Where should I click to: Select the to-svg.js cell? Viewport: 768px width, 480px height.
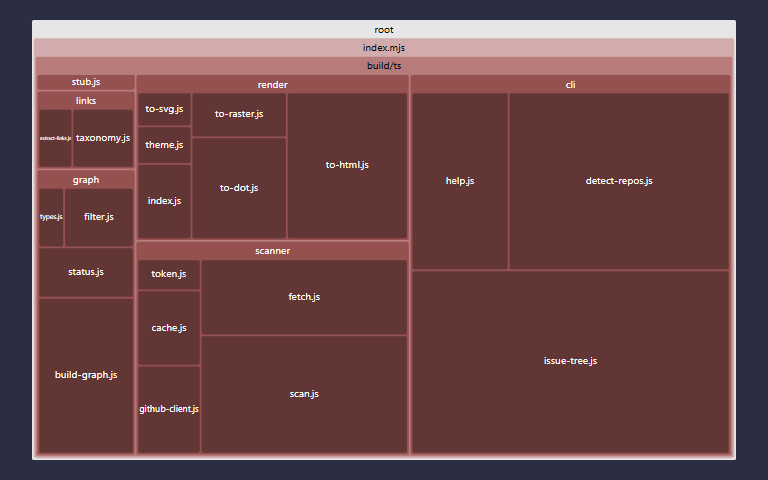[x=164, y=109]
